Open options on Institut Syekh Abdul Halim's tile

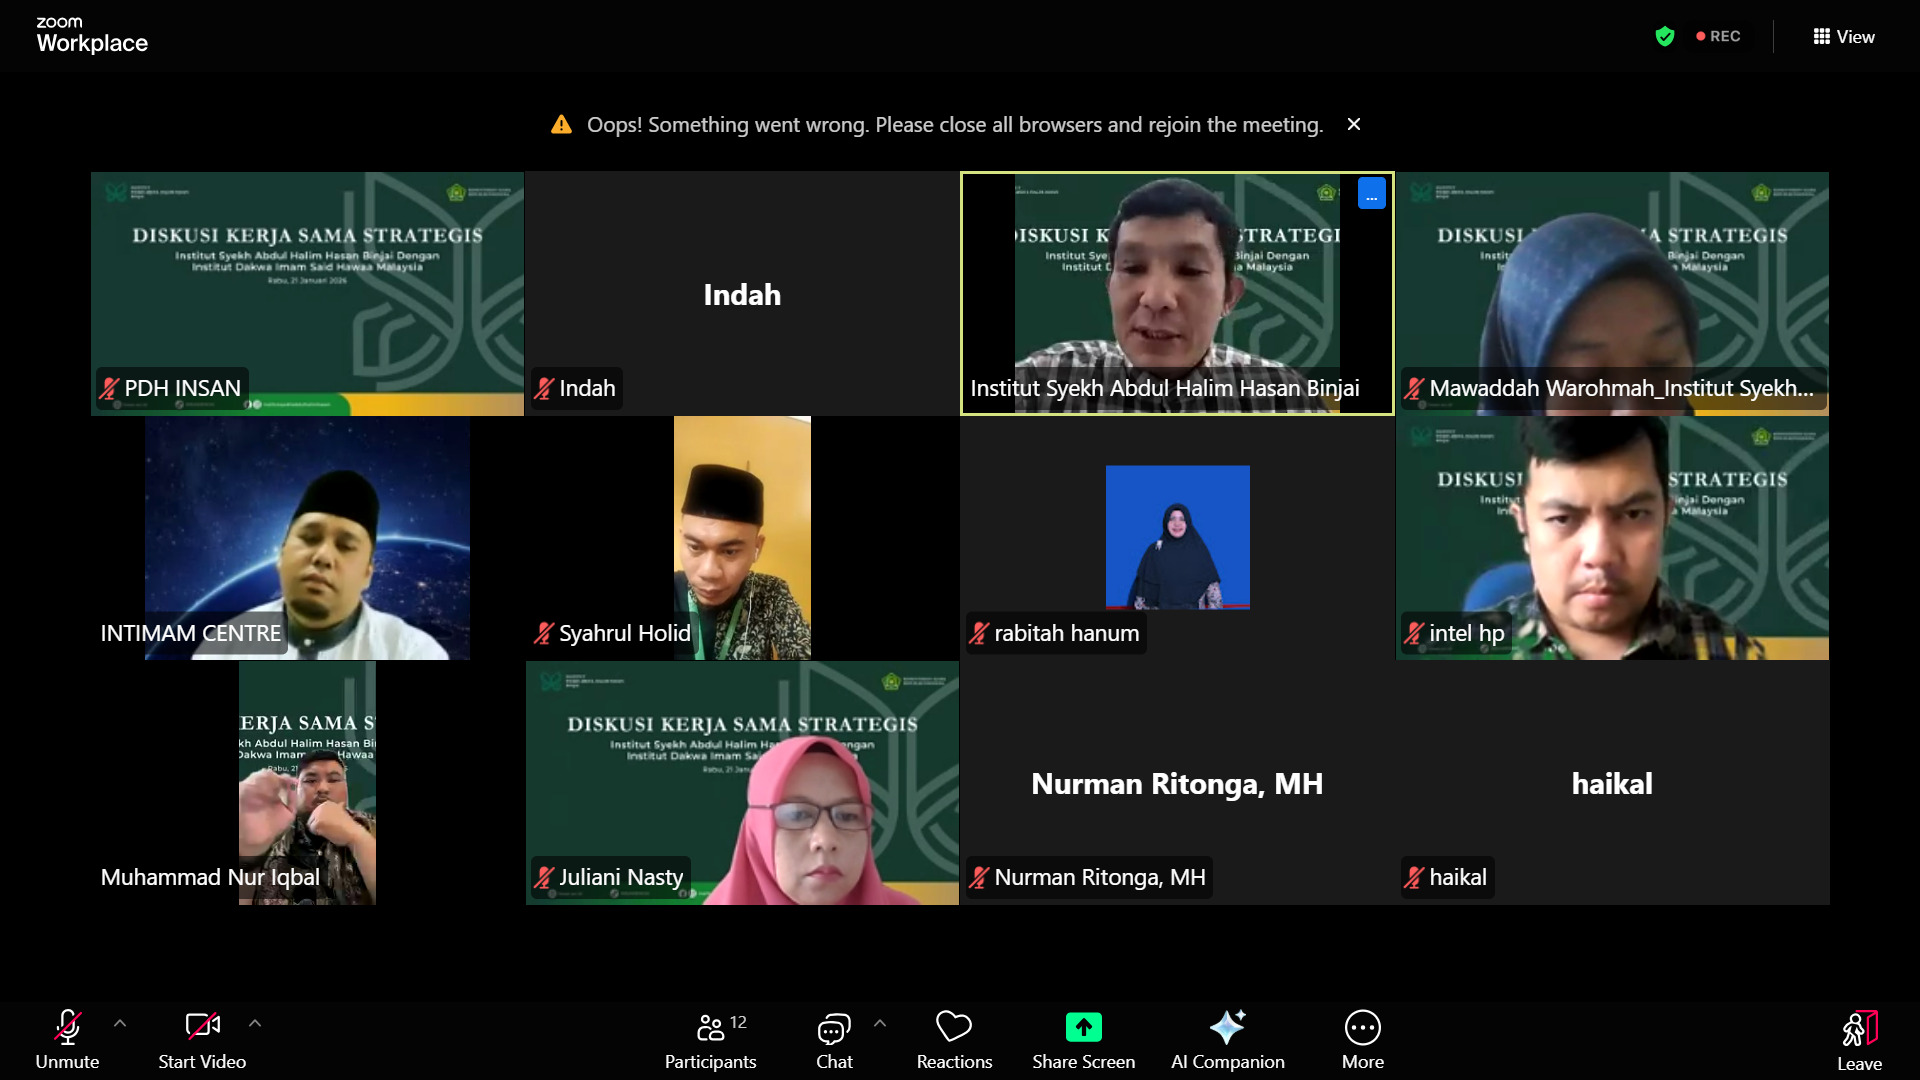pyautogui.click(x=1371, y=194)
